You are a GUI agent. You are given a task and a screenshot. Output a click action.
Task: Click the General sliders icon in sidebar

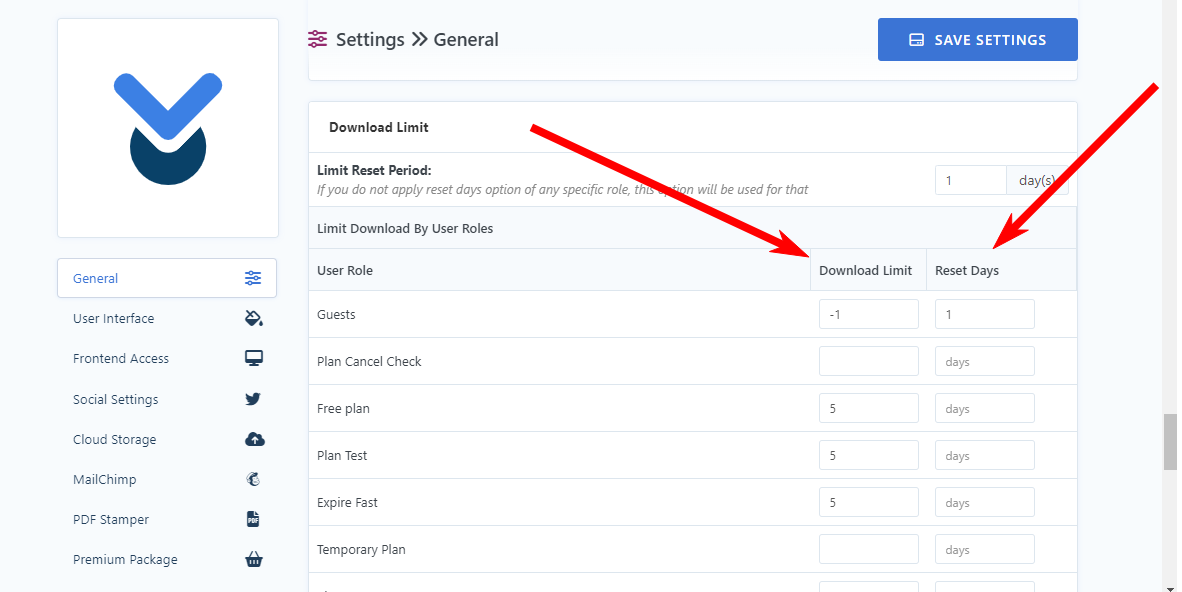[253, 278]
